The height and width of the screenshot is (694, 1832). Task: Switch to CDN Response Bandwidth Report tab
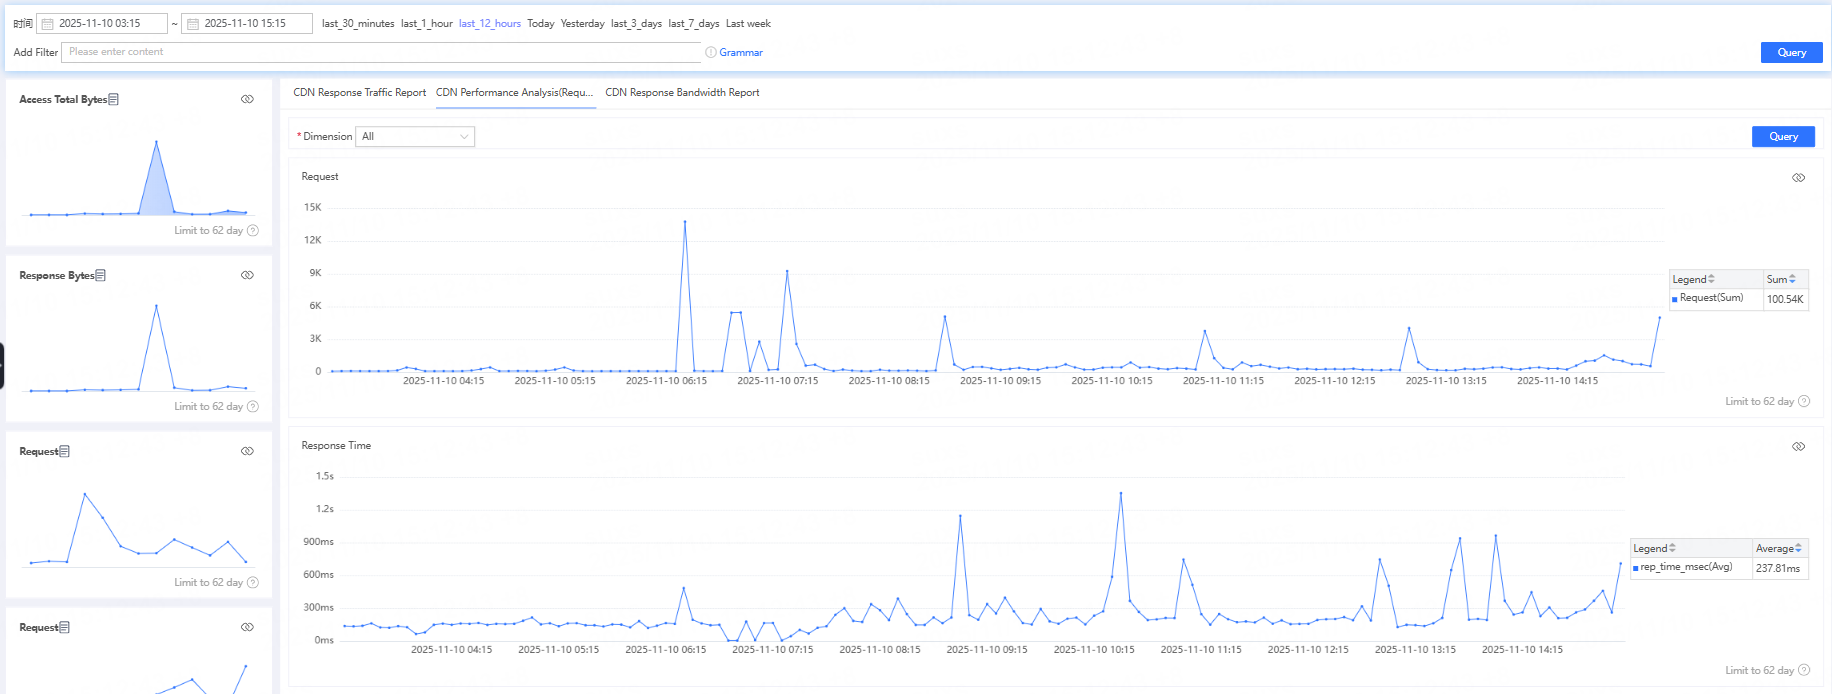click(682, 92)
